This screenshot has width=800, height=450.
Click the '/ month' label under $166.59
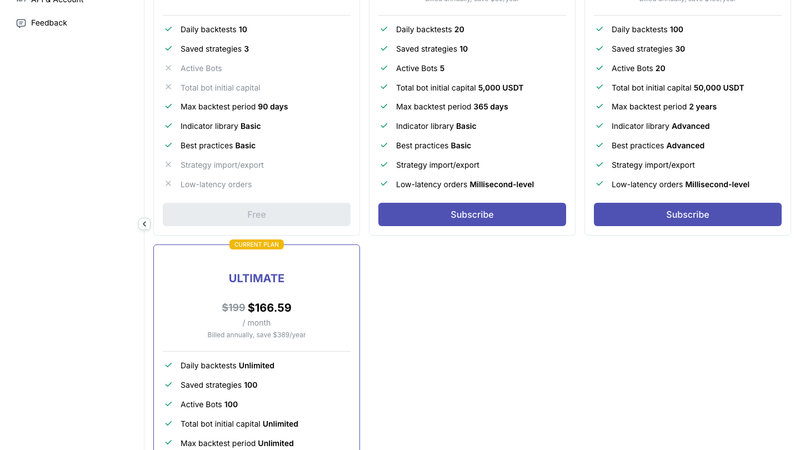click(x=257, y=323)
